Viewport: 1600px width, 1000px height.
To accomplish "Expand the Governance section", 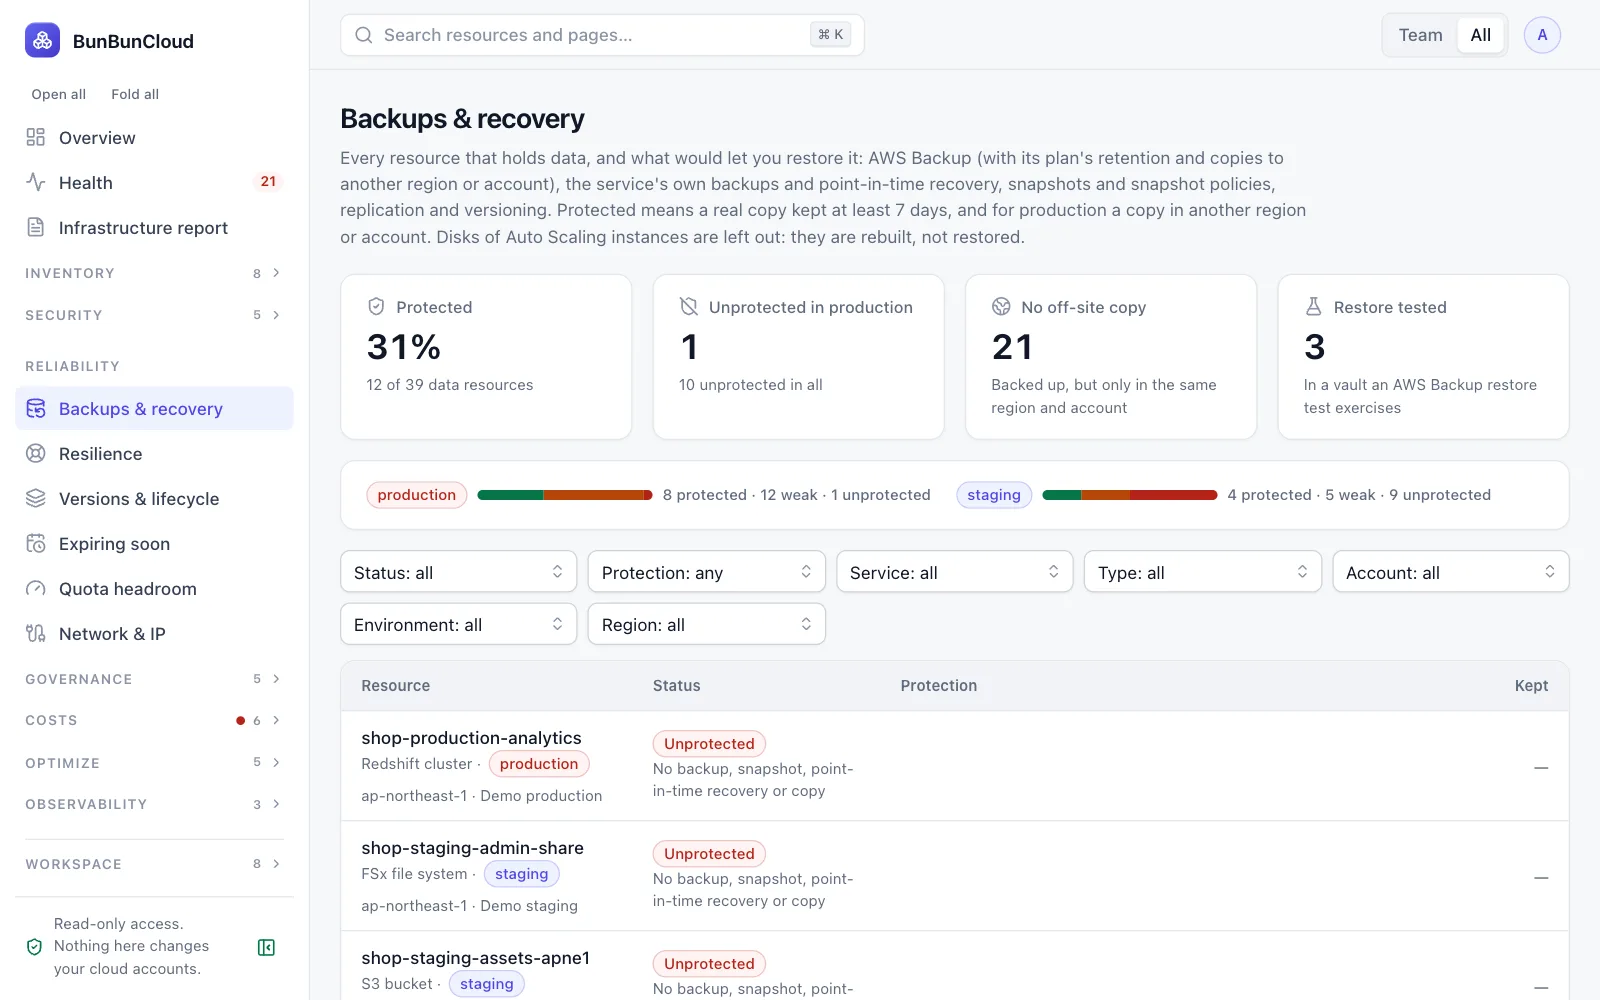I will (x=154, y=679).
